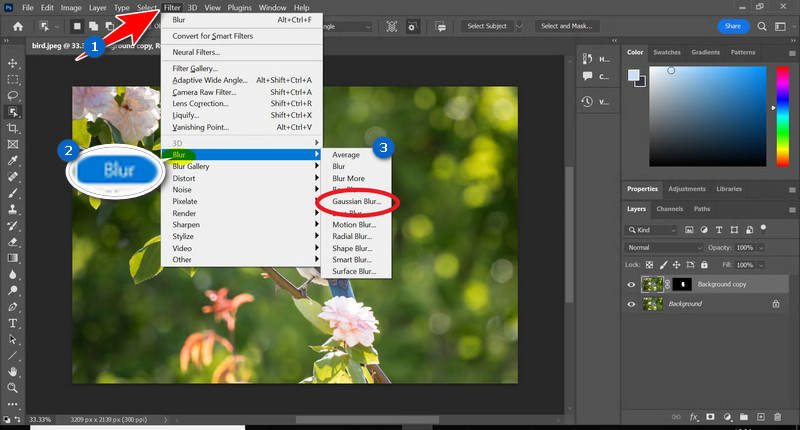Toggle lock transparent pixels
Image resolution: width=800 pixels, height=430 pixels.
(649, 265)
